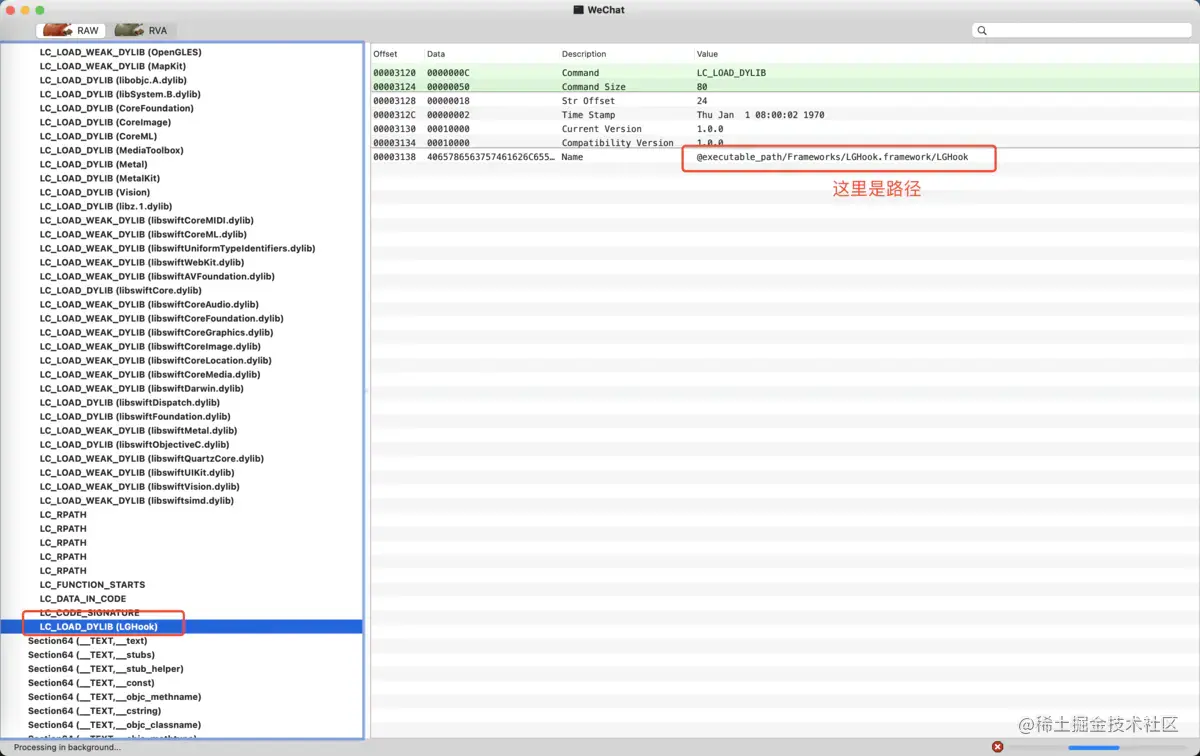Select LC_LOAD_DYLIB (Metal) entry
Image resolution: width=1200 pixels, height=756 pixels.
(94, 164)
